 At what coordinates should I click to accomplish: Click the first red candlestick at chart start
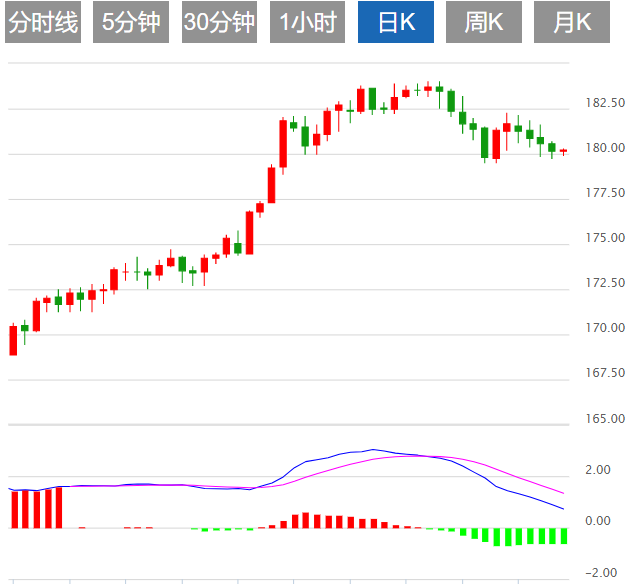[13, 340]
